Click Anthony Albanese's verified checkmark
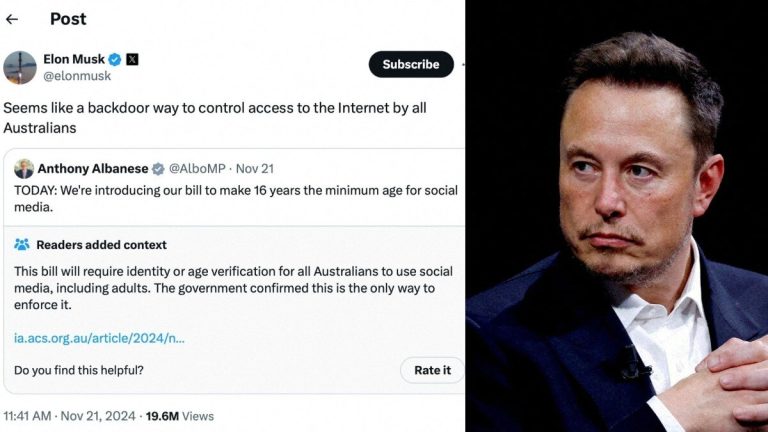Image resolution: width=768 pixels, height=432 pixels. 157,168
